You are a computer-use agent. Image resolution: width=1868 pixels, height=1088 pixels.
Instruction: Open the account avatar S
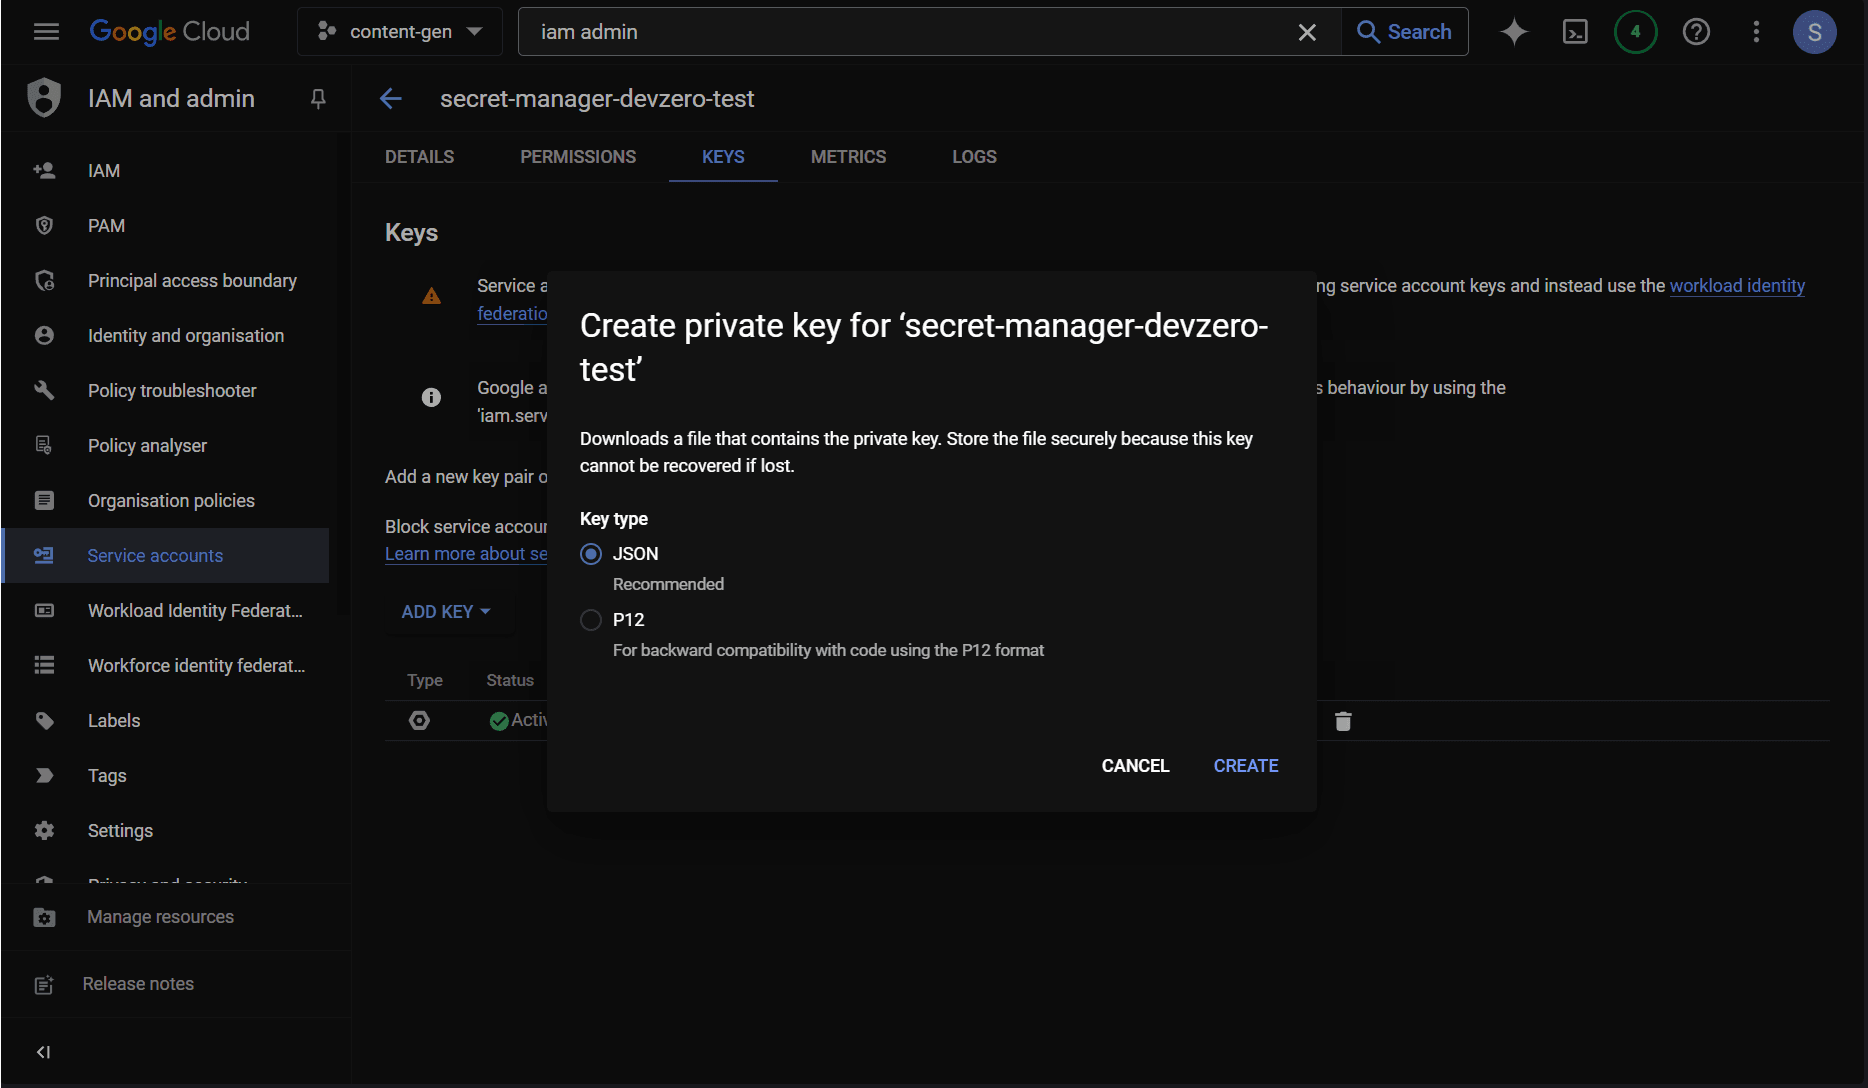pyautogui.click(x=1814, y=32)
